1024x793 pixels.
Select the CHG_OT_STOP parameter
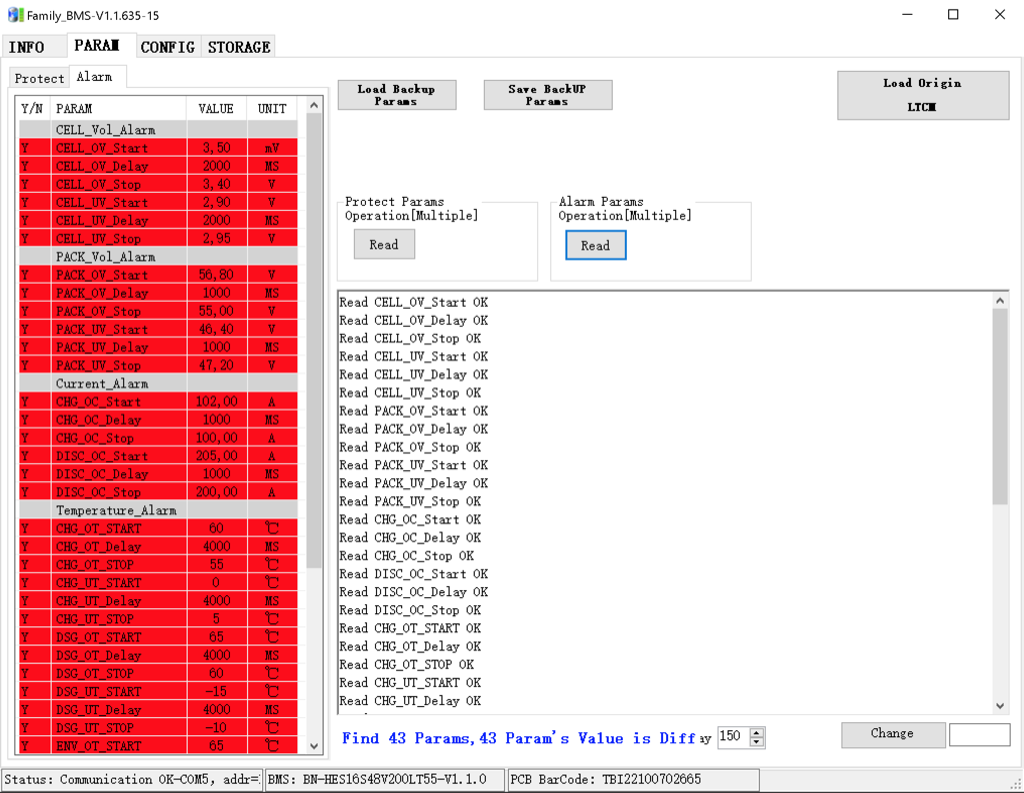(158, 564)
